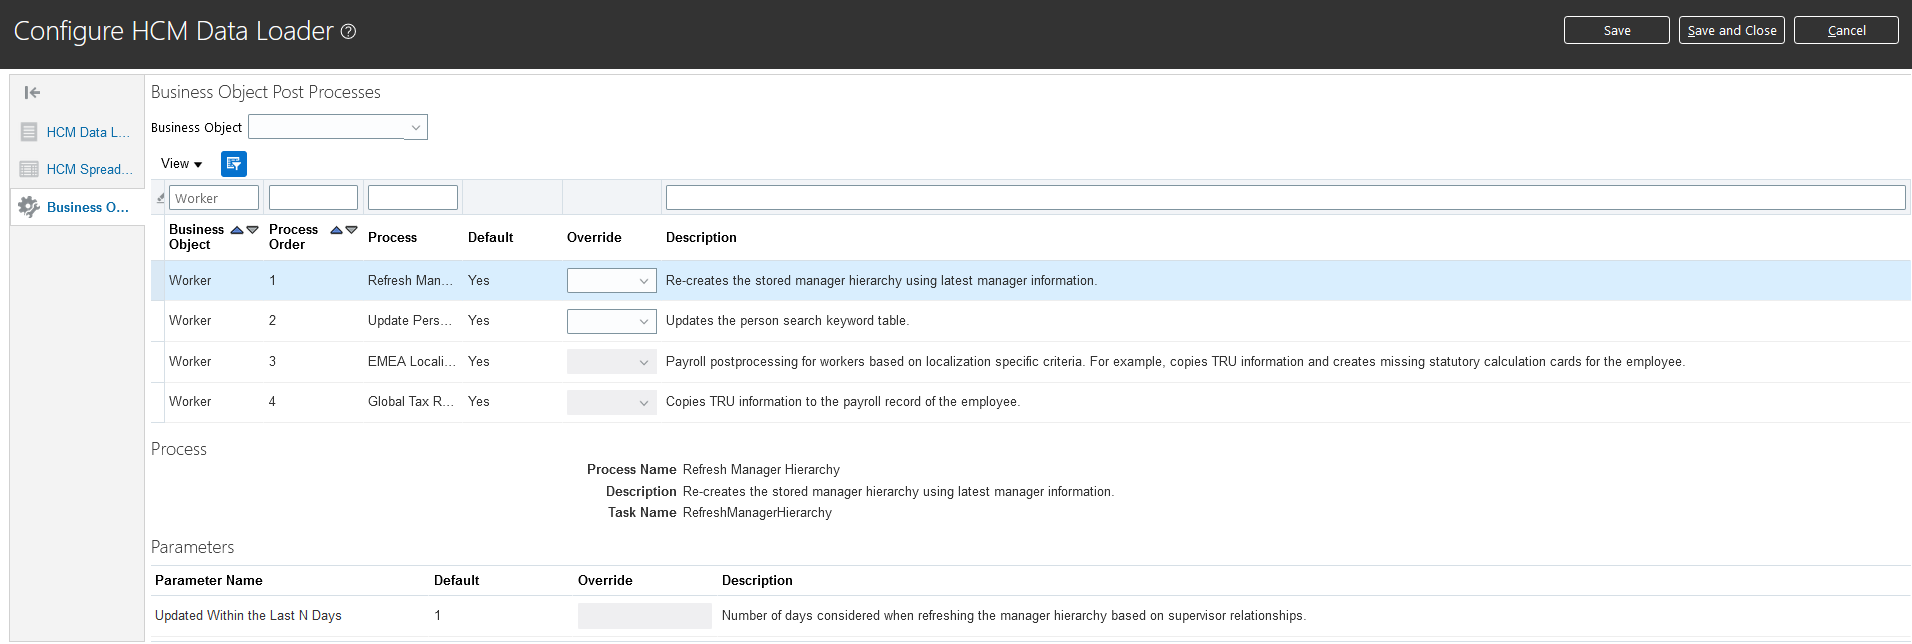Click the Parameter Name column header
The image size is (1912, 644).
point(209,581)
